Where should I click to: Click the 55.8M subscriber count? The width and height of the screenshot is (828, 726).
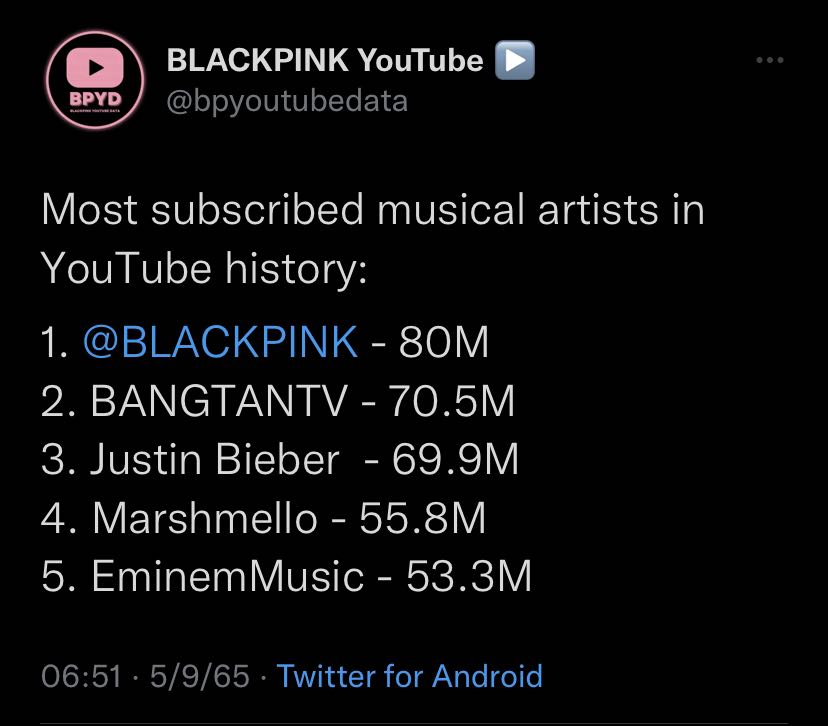tap(422, 518)
